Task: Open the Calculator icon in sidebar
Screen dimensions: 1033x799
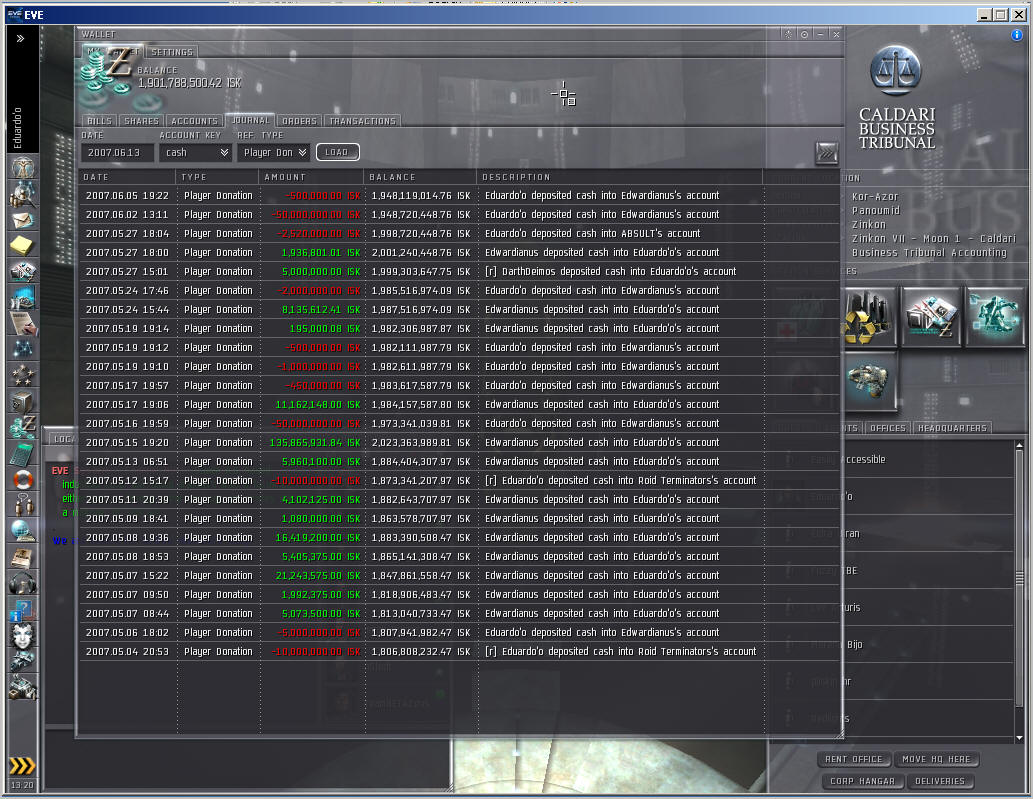Action: [22, 453]
